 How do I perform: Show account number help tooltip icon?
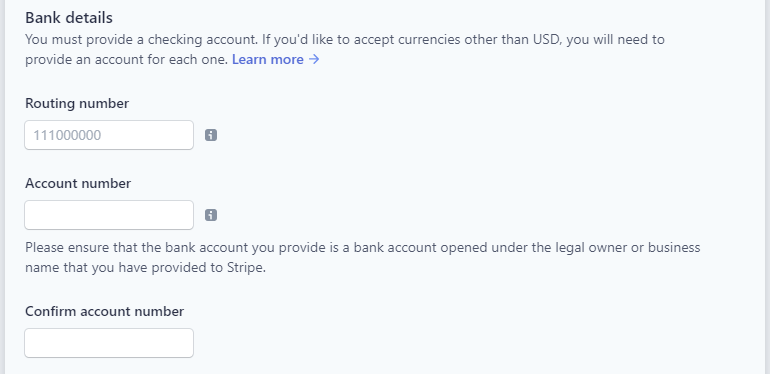coord(211,215)
